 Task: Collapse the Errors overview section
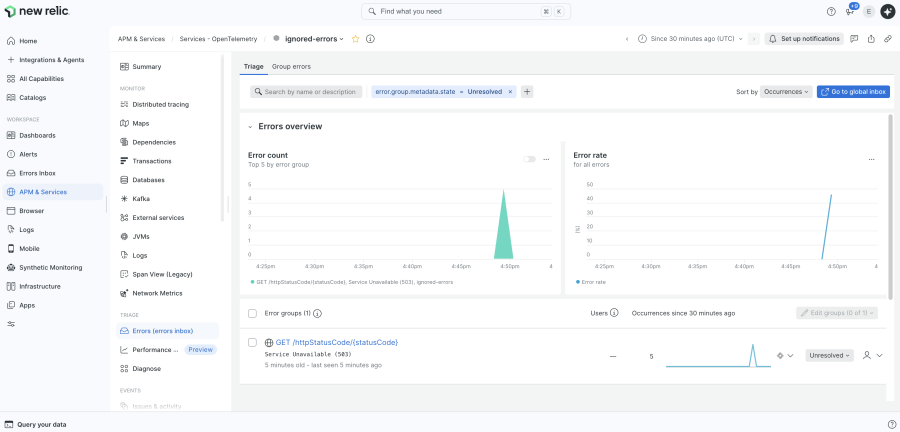pyautogui.click(x=250, y=127)
